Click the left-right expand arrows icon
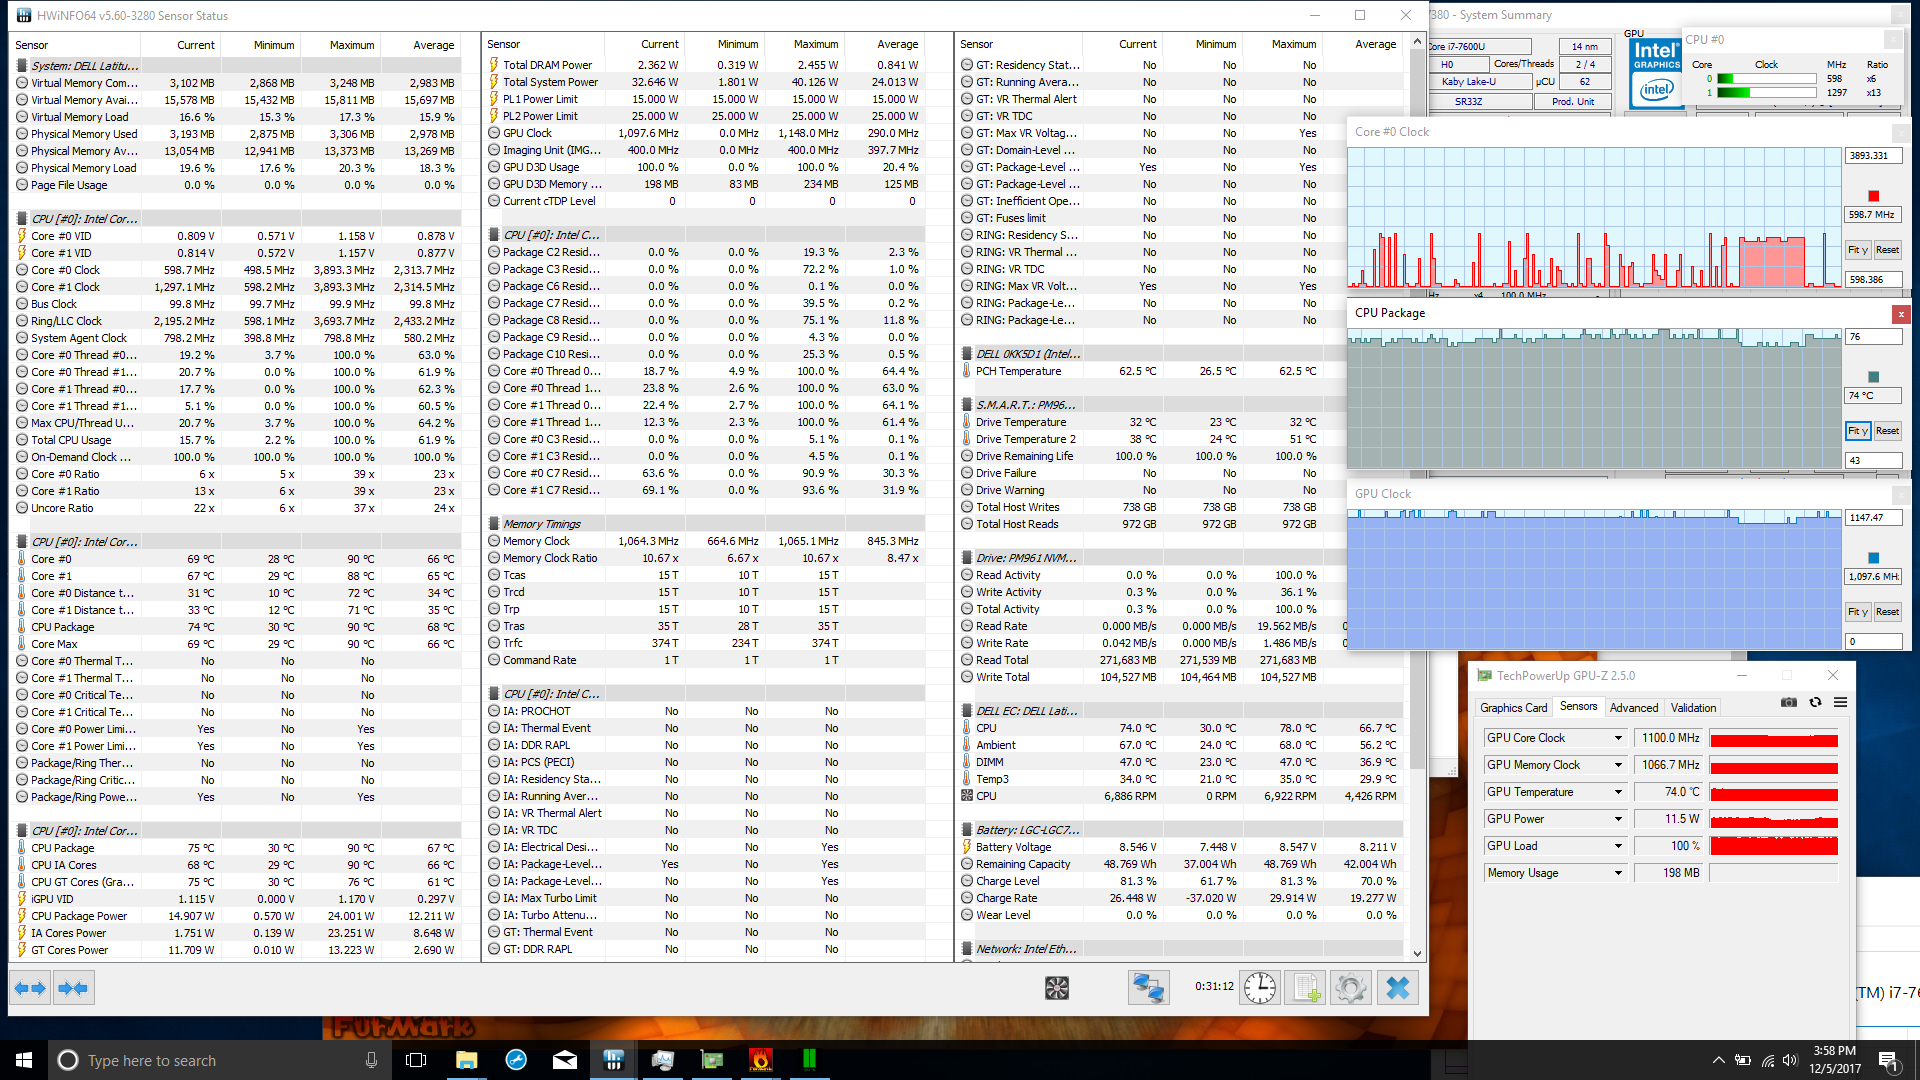Image resolution: width=1920 pixels, height=1080 pixels. (30, 988)
